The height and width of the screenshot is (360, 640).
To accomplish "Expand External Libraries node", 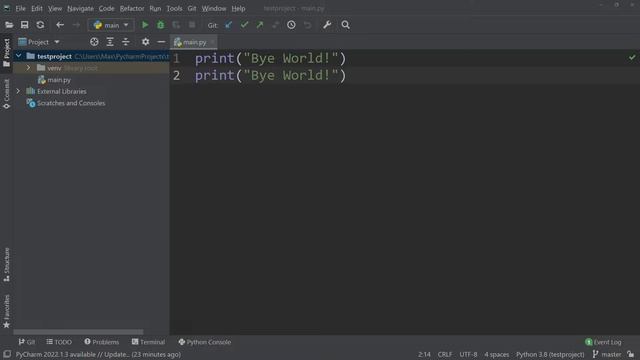I will [x=18, y=91].
